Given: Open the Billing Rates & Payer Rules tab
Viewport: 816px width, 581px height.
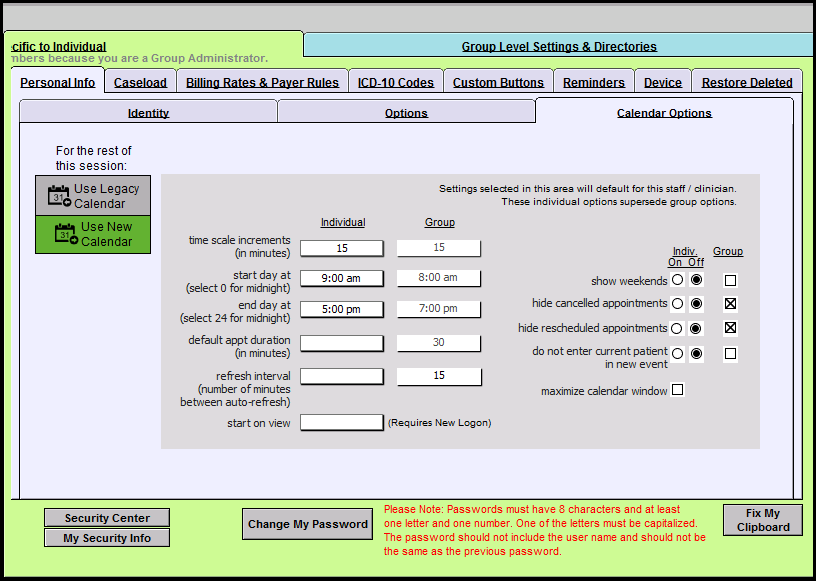Looking at the screenshot, I should pos(262,83).
